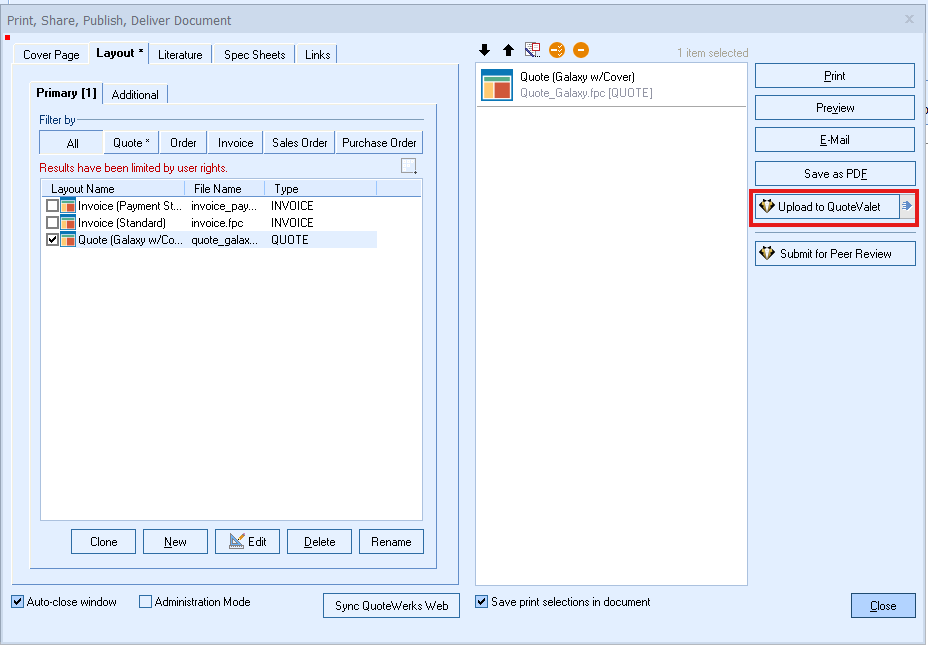Viewport: 928px width, 646px height.
Task: Click the layout list options icon beside arrows
Action: 533,50
